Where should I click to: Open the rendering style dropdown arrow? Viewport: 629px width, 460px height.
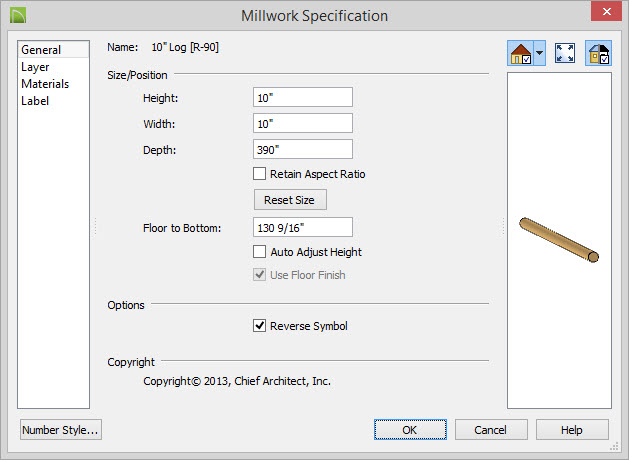pos(540,53)
